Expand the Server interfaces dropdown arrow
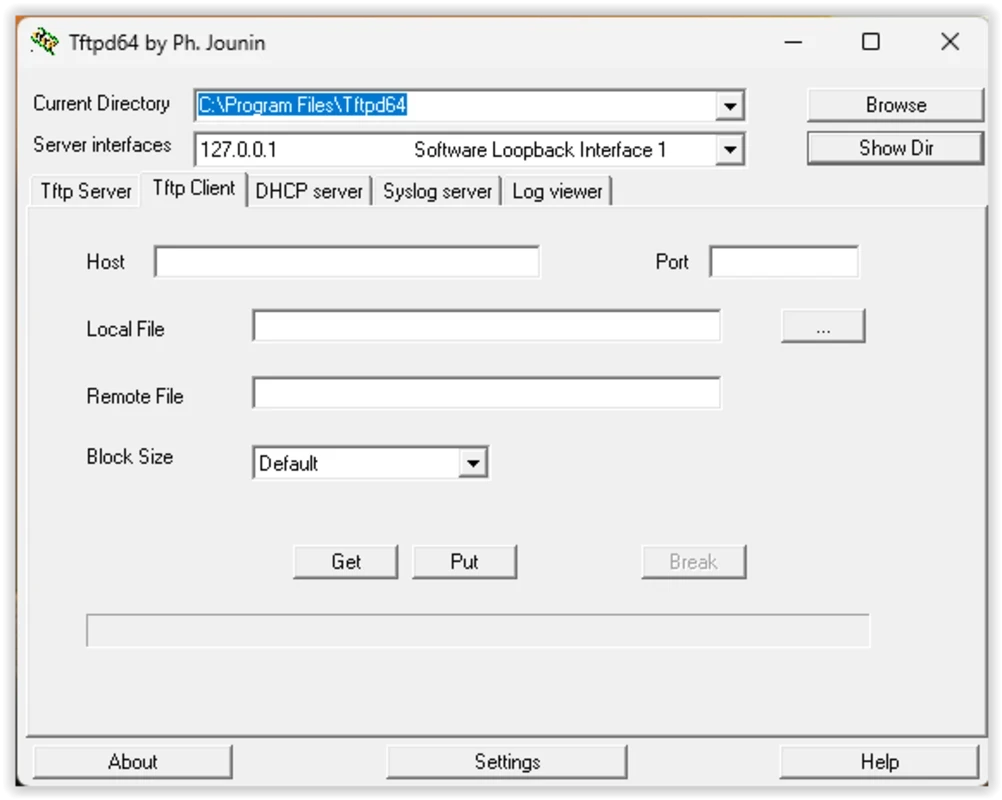The width and height of the screenshot is (1002, 800). [x=730, y=150]
